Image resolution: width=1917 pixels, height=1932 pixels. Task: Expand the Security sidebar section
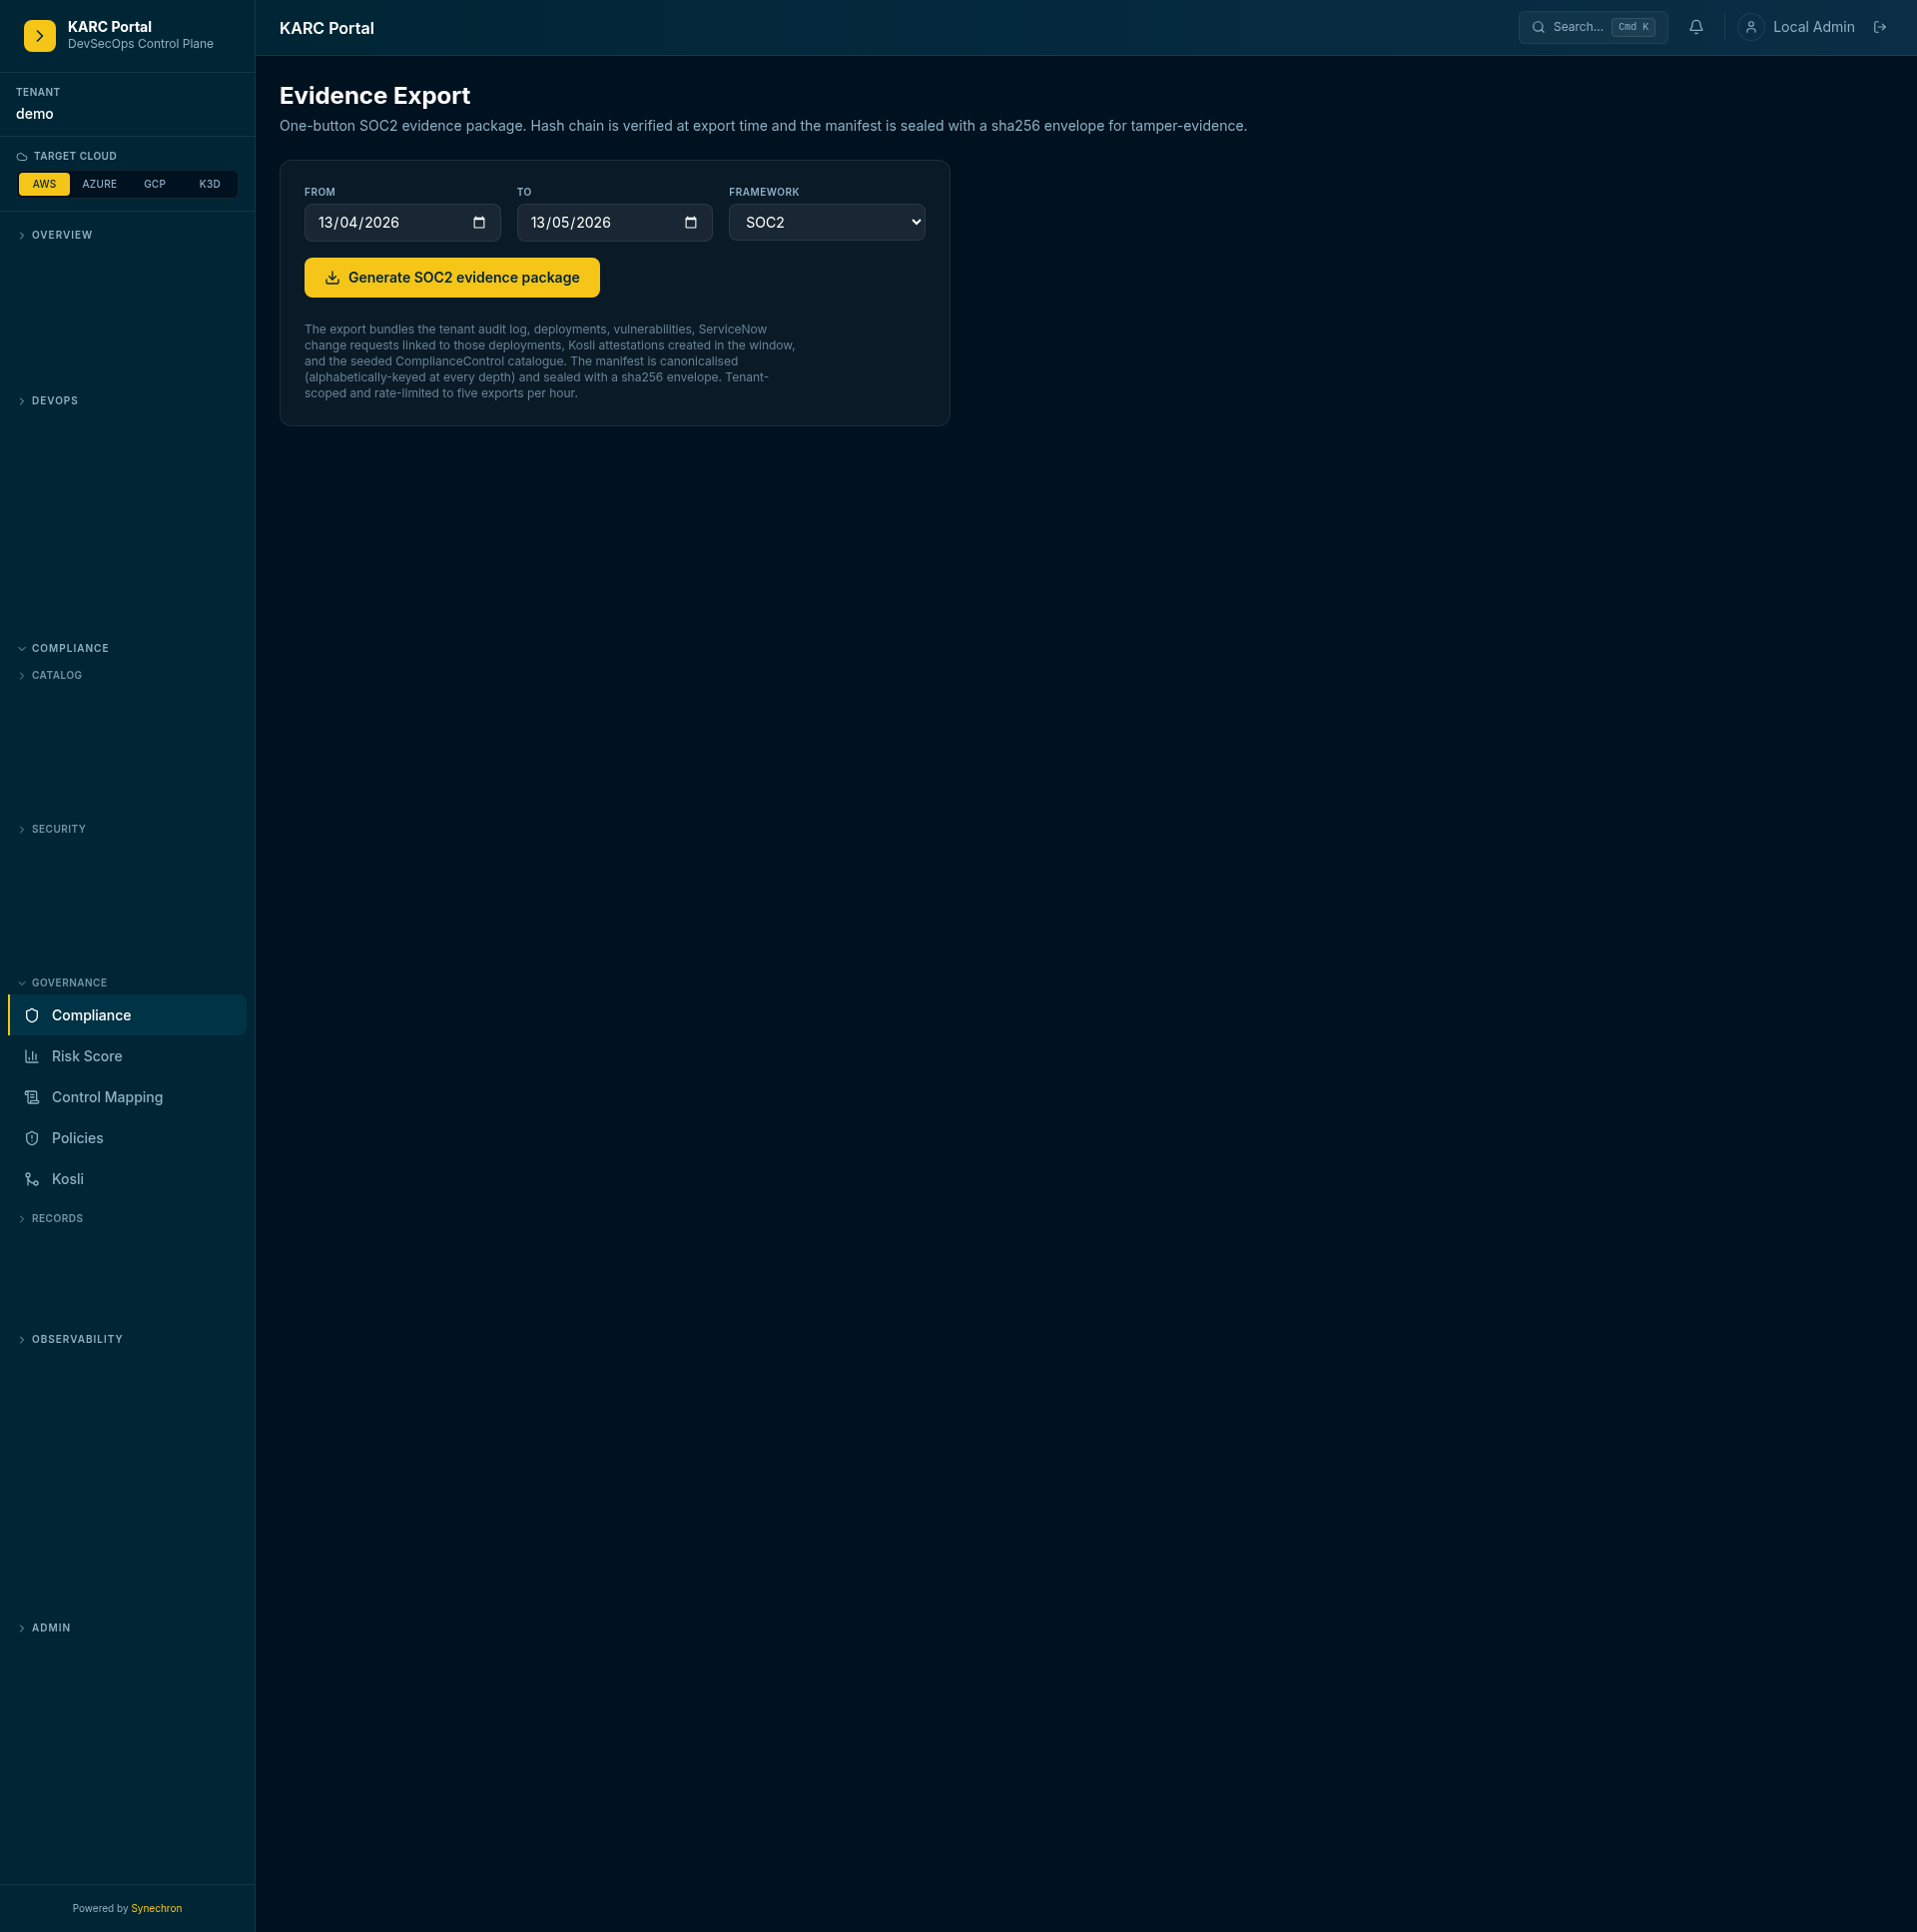[x=59, y=829]
